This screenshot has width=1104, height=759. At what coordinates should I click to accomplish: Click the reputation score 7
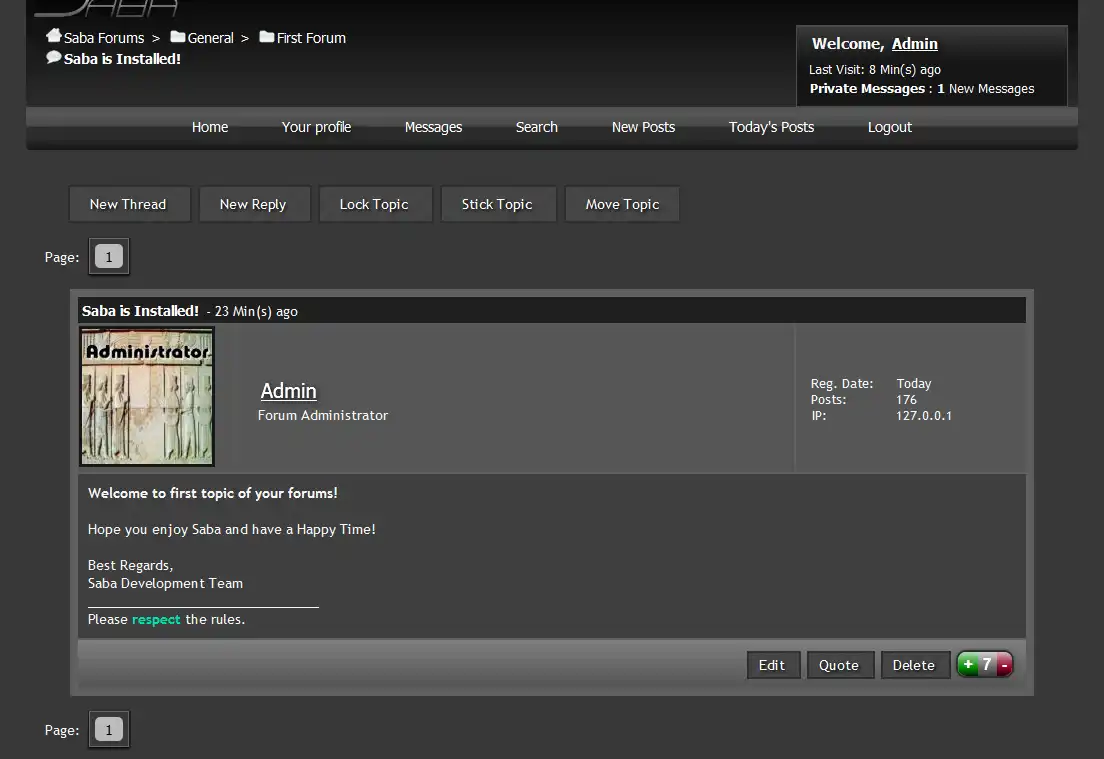click(x=986, y=664)
